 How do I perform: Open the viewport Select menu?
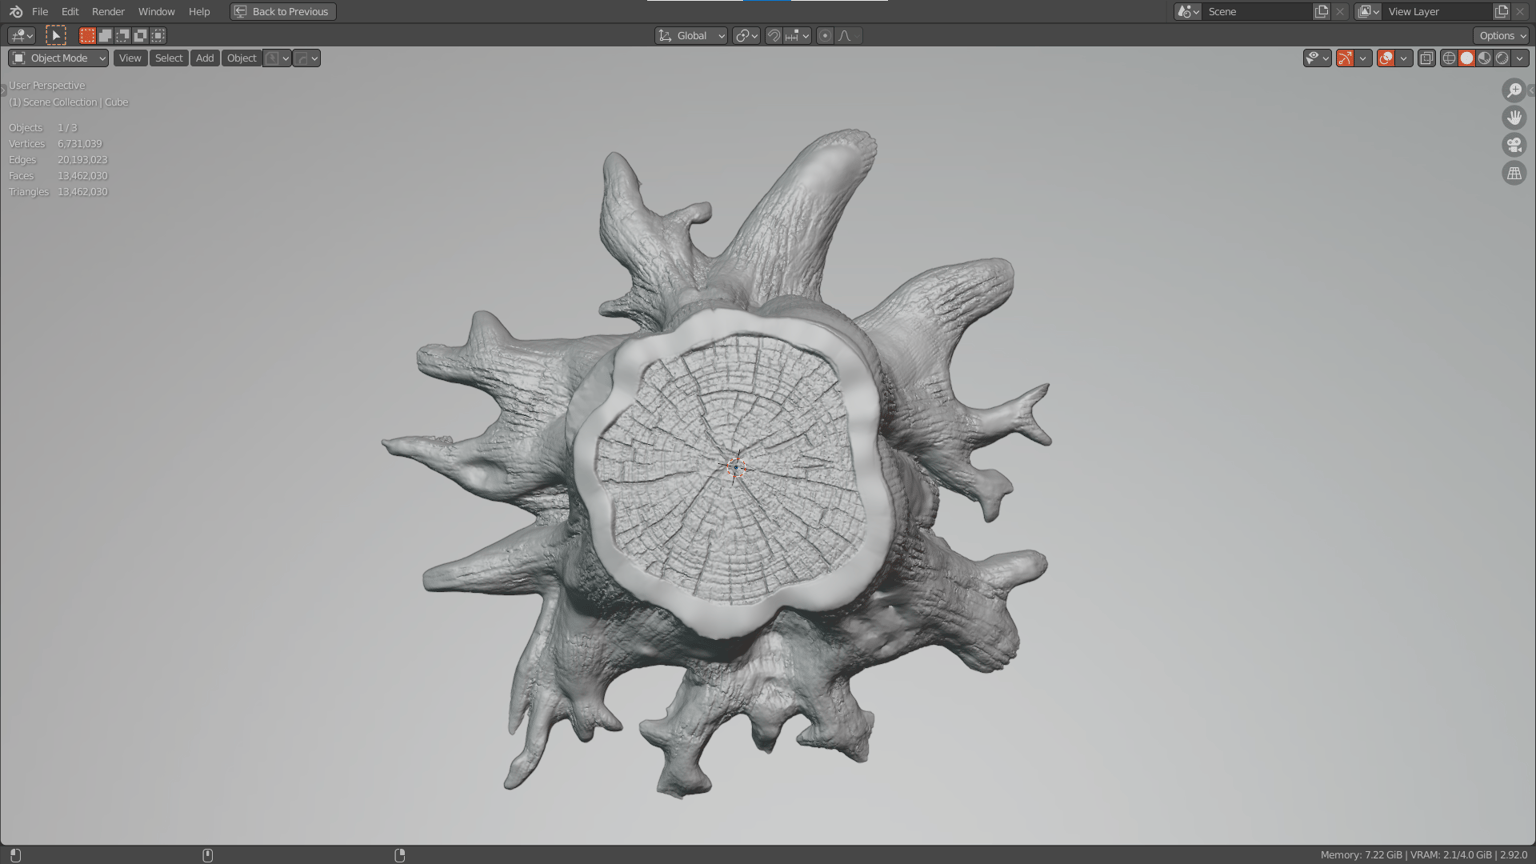tap(169, 58)
